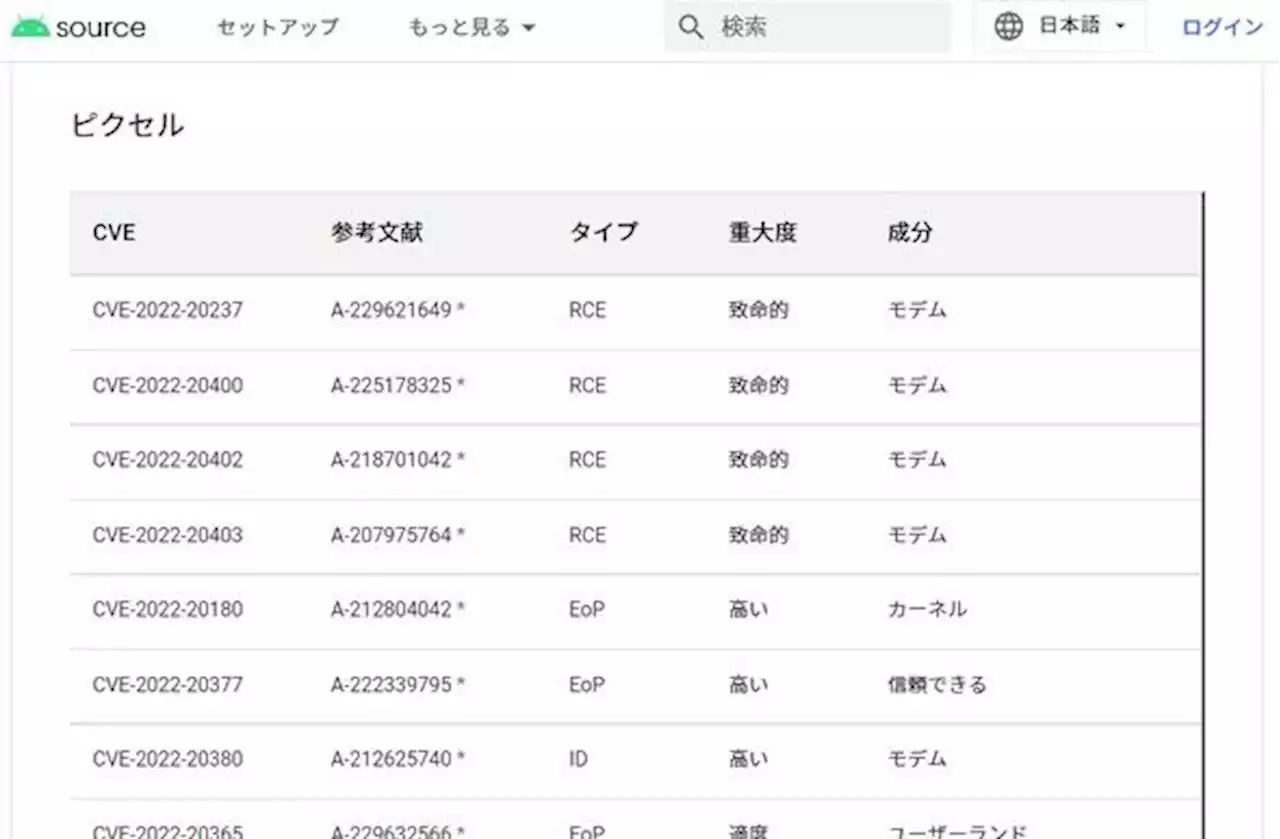Click the 検索 search field

tap(807, 27)
